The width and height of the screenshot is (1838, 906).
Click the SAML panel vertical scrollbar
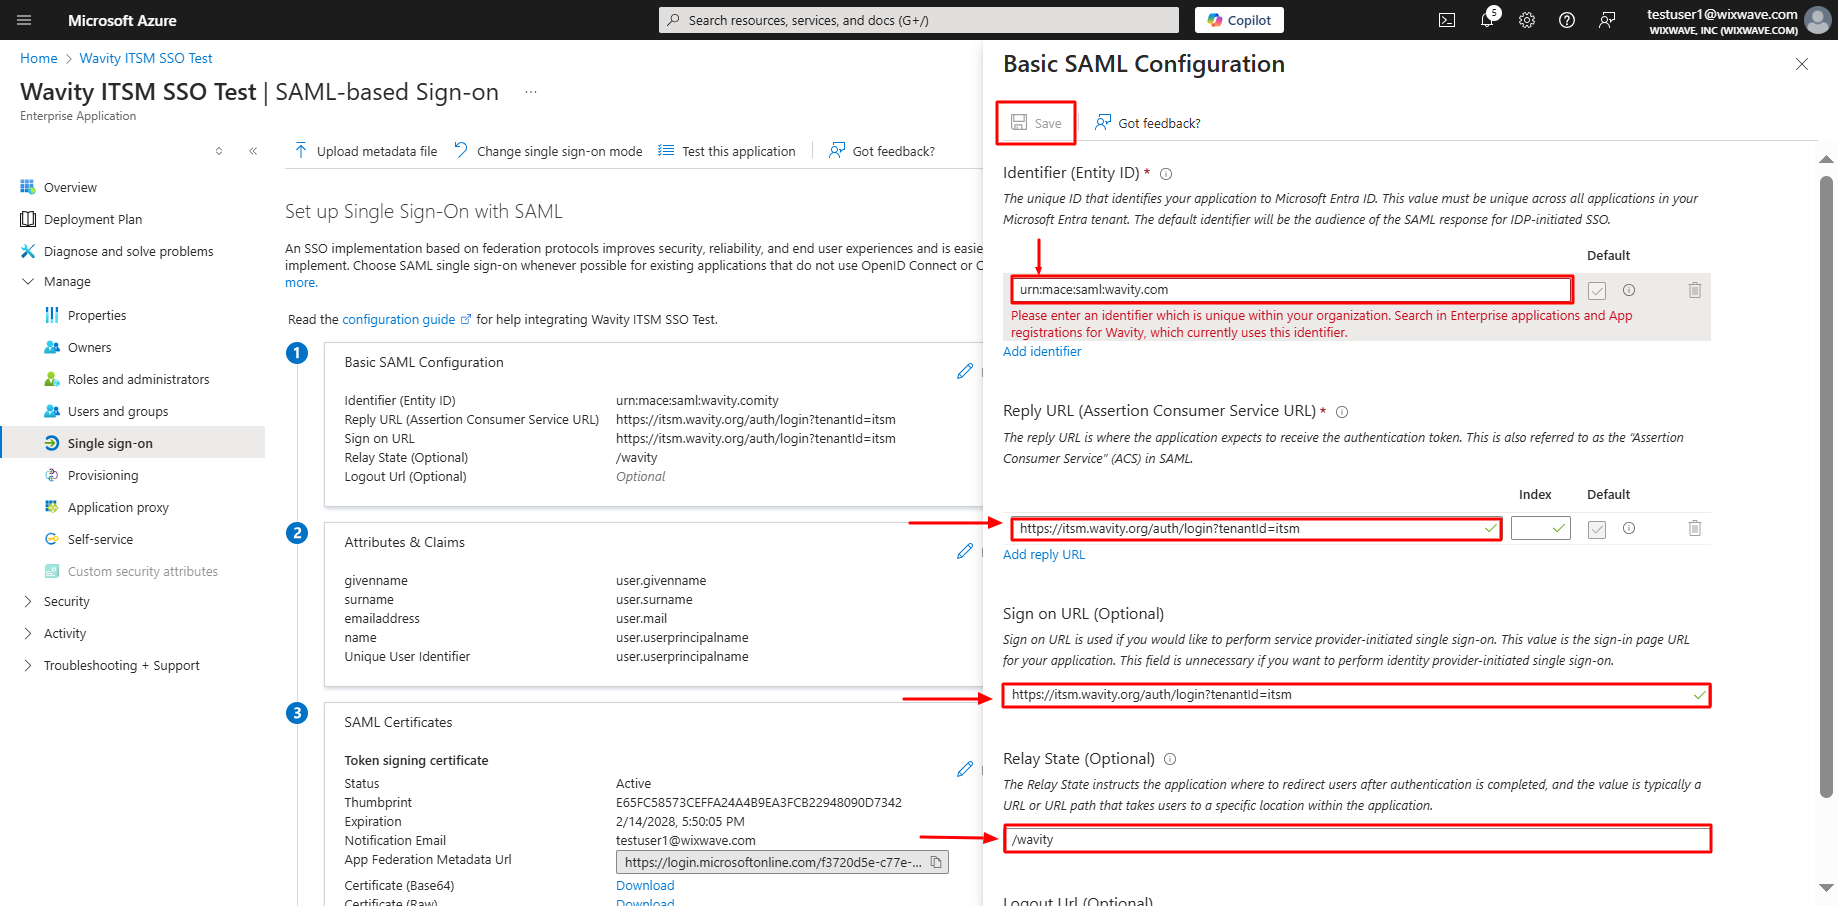point(1826,487)
